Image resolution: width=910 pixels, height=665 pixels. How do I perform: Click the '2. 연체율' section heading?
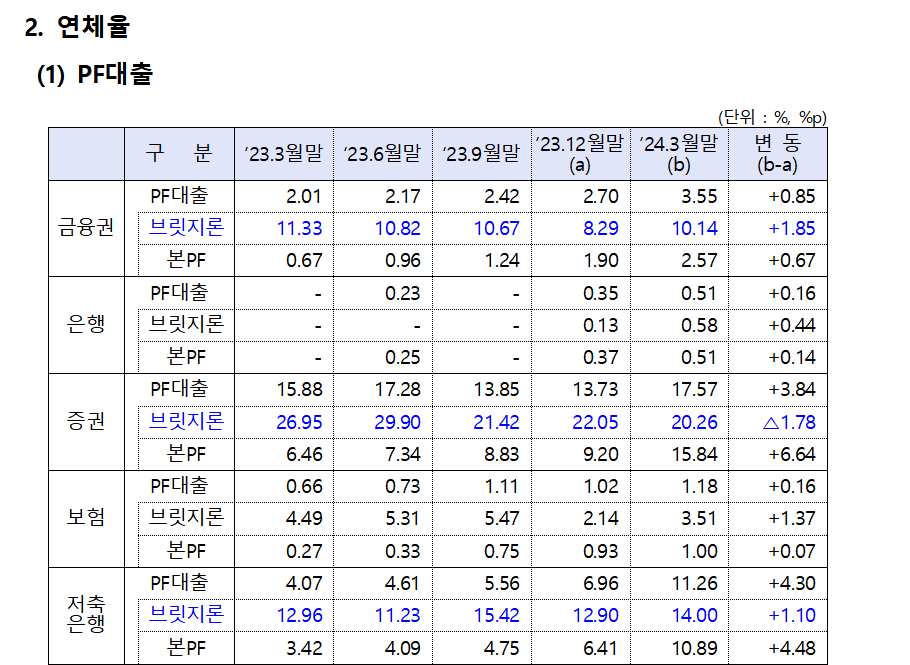77,27
